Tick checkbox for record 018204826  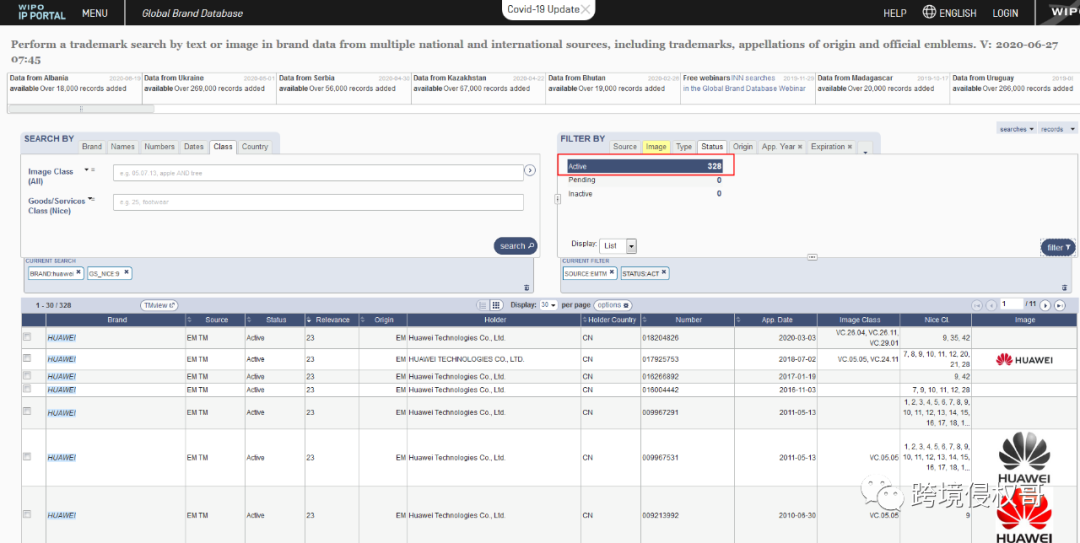[27, 338]
